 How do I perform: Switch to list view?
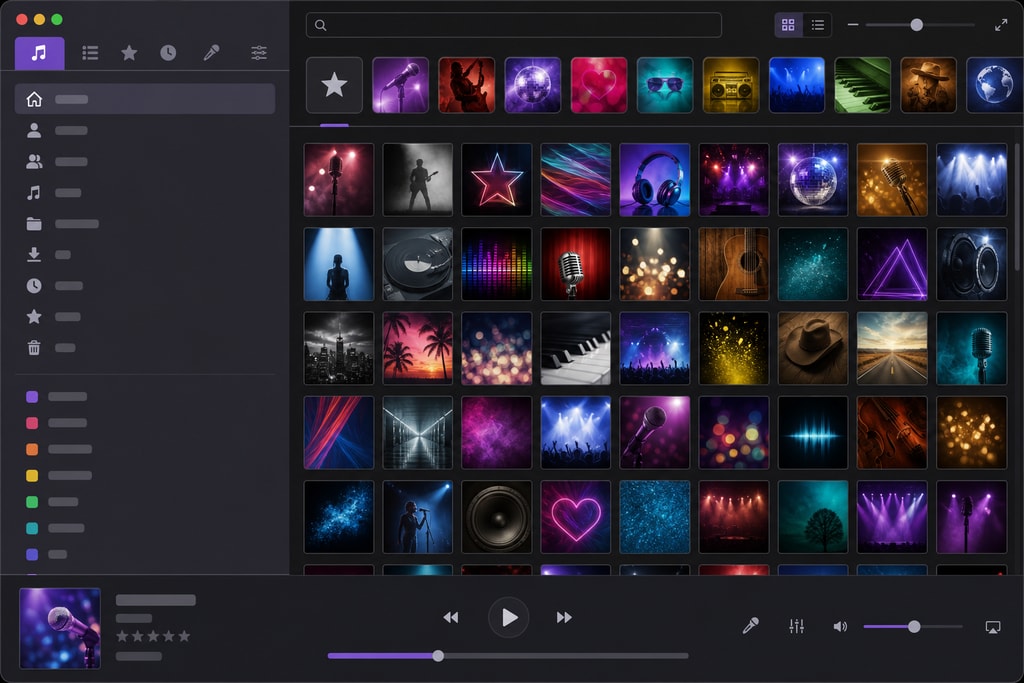[x=818, y=25]
